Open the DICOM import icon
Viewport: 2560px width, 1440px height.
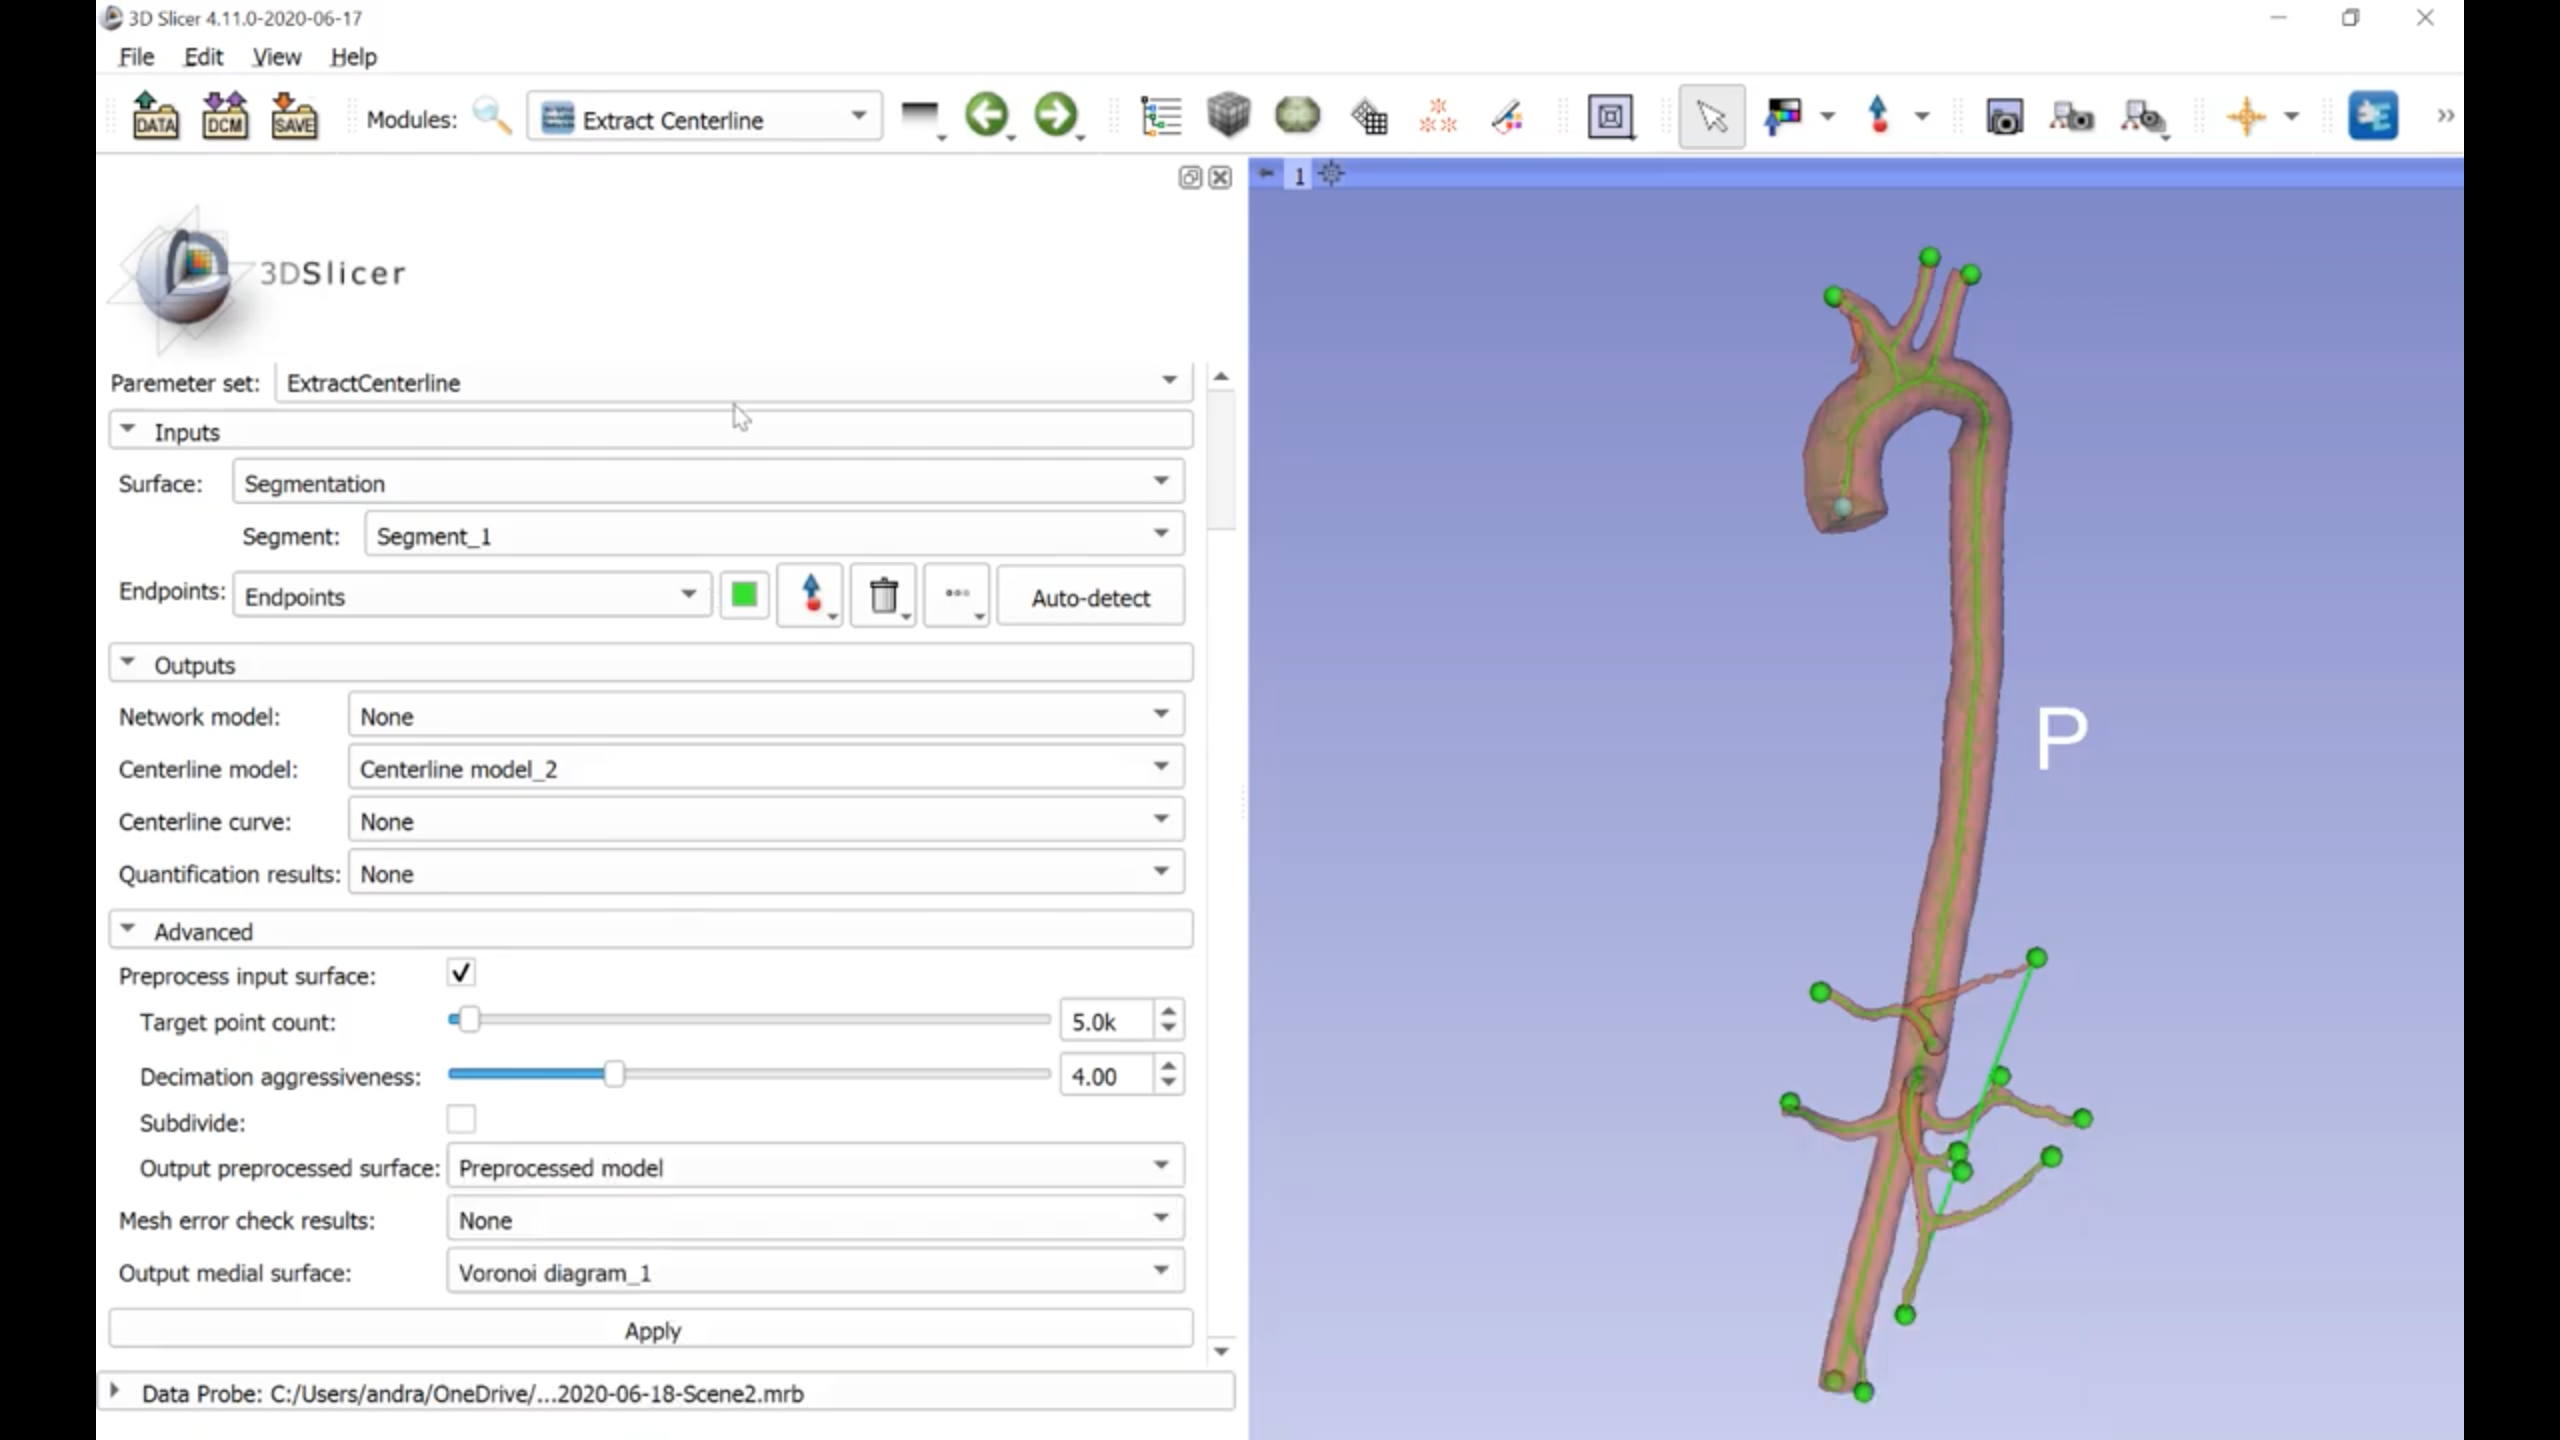224,117
